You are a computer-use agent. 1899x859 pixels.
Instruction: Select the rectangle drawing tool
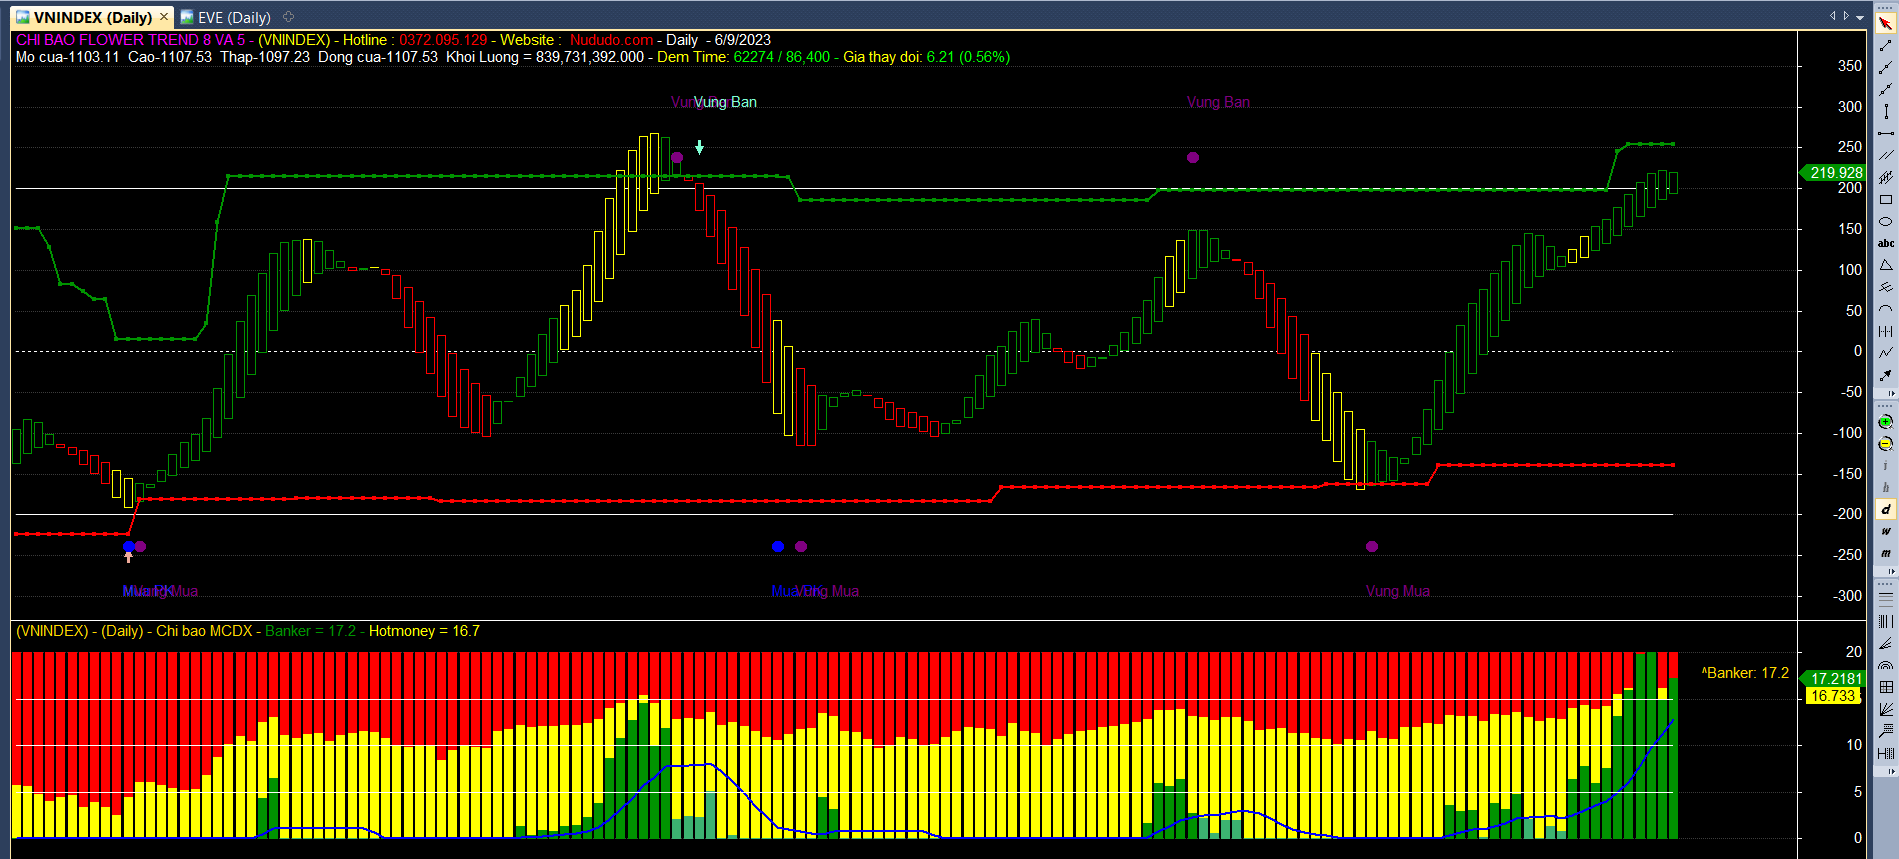click(1886, 200)
